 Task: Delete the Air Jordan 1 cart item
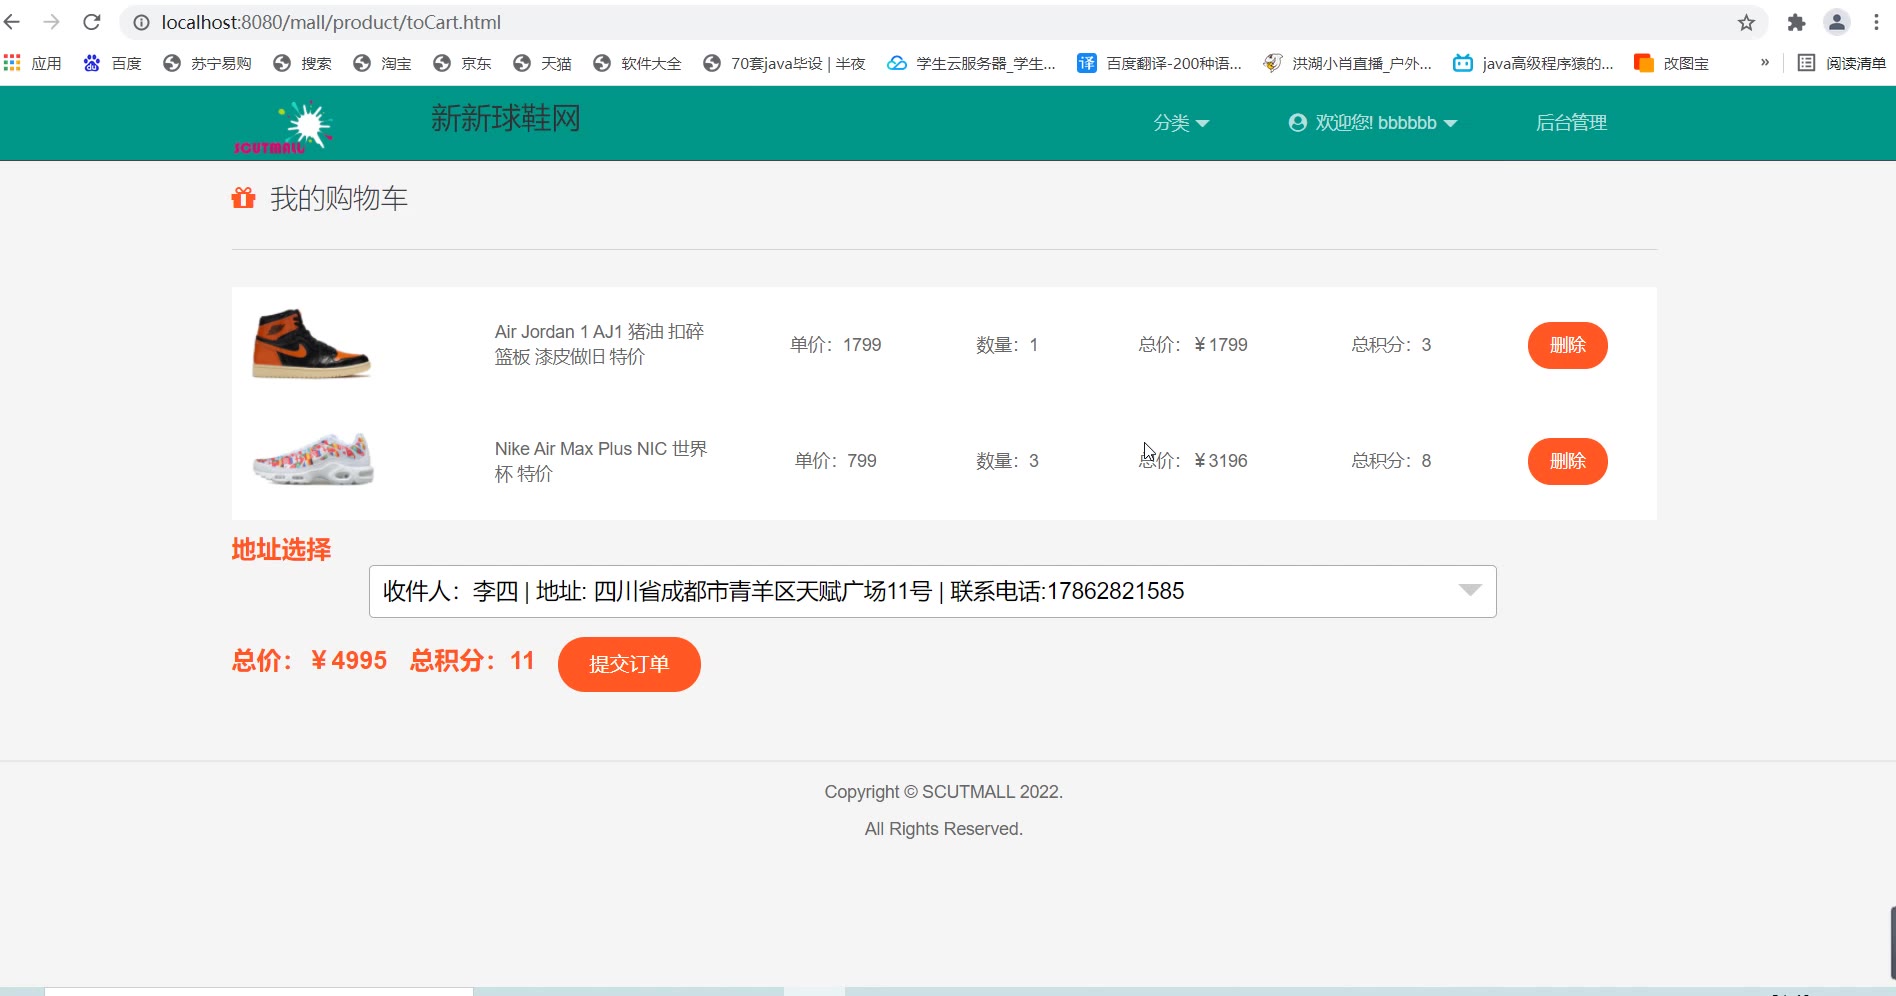click(x=1567, y=345)
